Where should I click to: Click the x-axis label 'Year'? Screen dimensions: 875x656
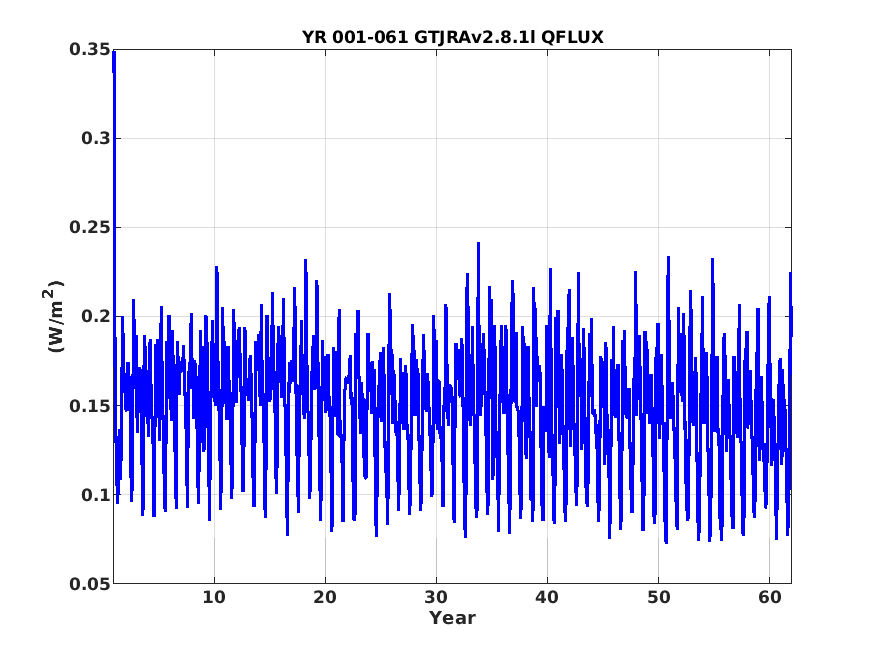pyautogui.click(x=452, y=618)
